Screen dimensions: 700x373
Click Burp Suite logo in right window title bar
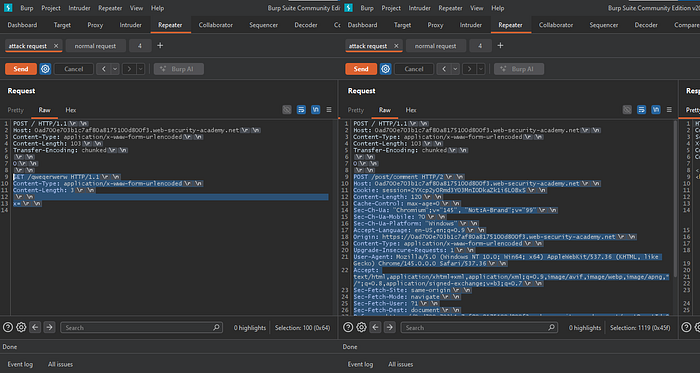(349, 8)
